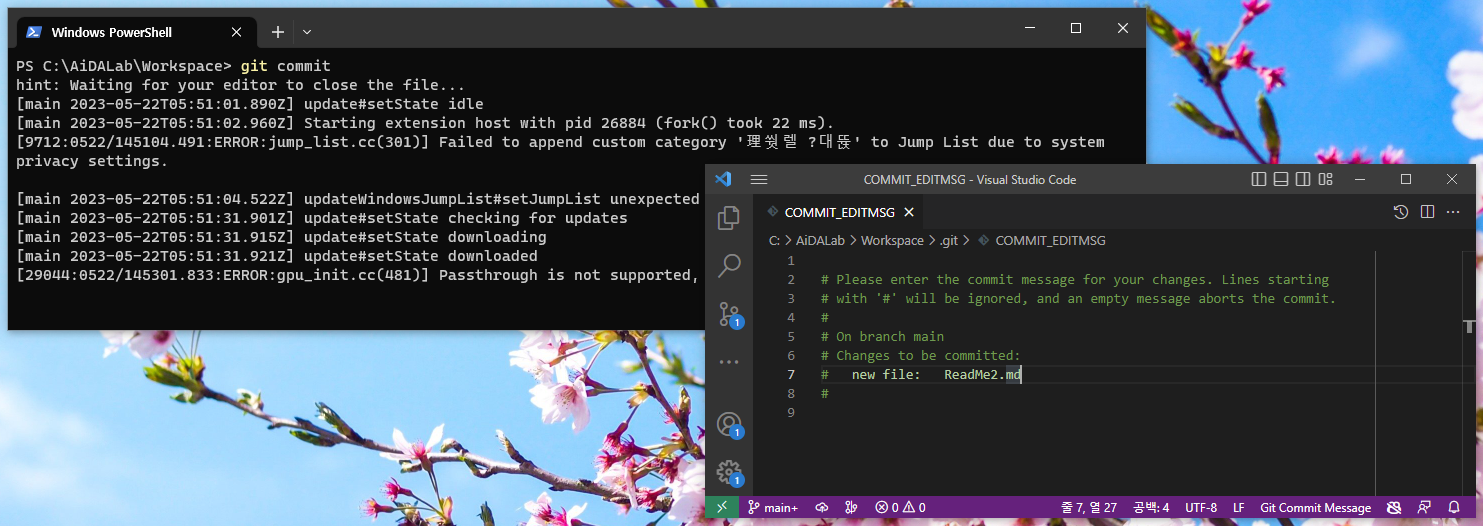Click the text 'ReadMe2.md' in the editor
Viewport: 1483px width, 526px height.
[x=983, y=375]
